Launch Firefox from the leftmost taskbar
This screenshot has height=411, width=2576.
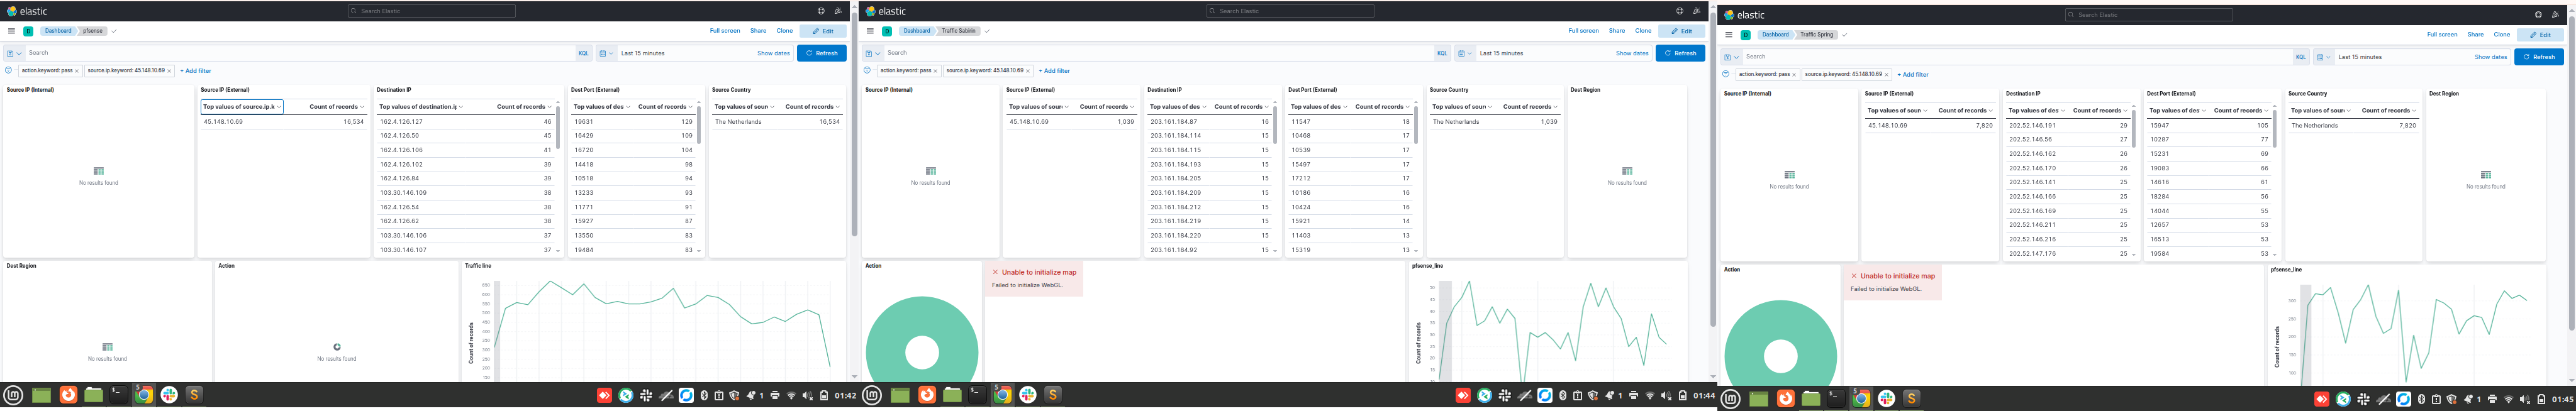point(68,395)
